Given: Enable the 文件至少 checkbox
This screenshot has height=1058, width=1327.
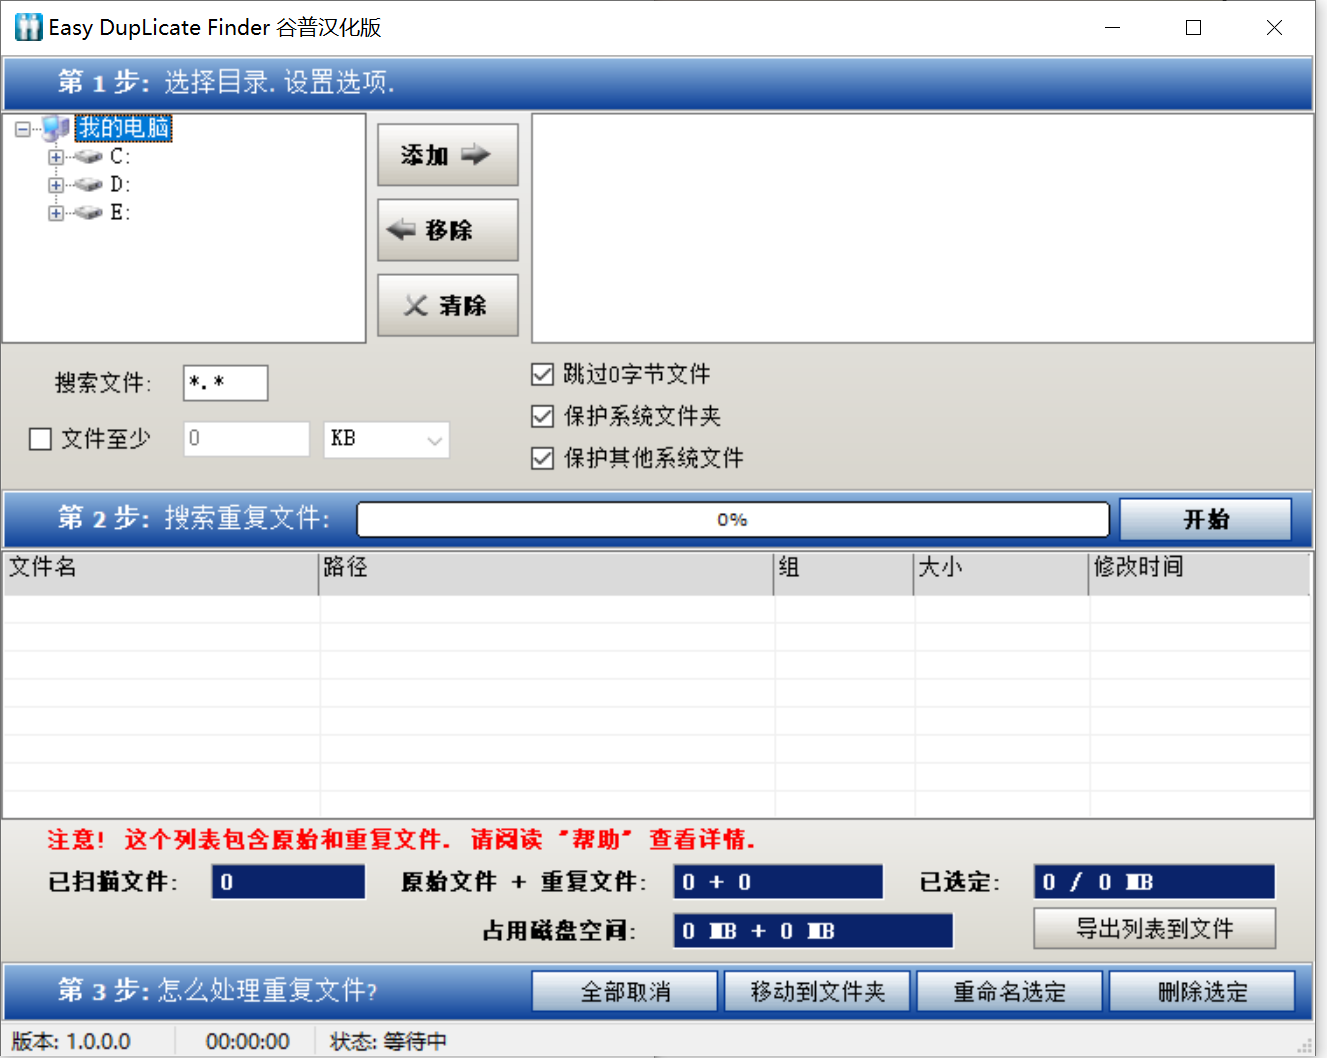Looking at the screenshot, I should click(x=40, y=439).
